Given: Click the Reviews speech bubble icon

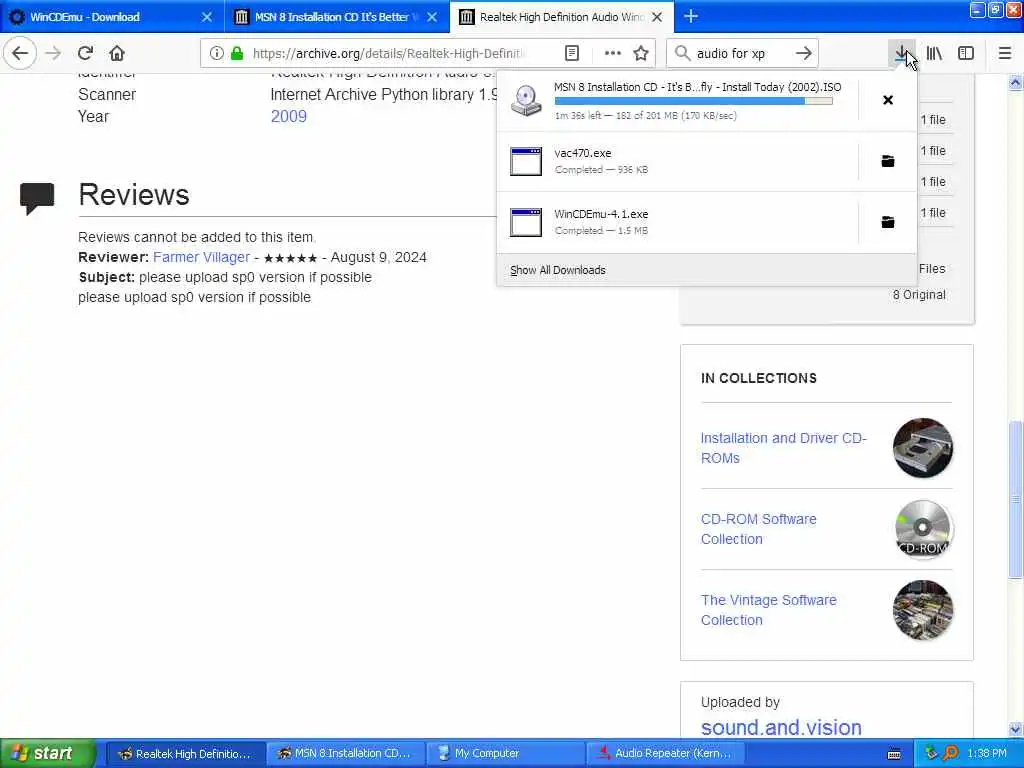Looking at the screenshot, I should [37, 199].
